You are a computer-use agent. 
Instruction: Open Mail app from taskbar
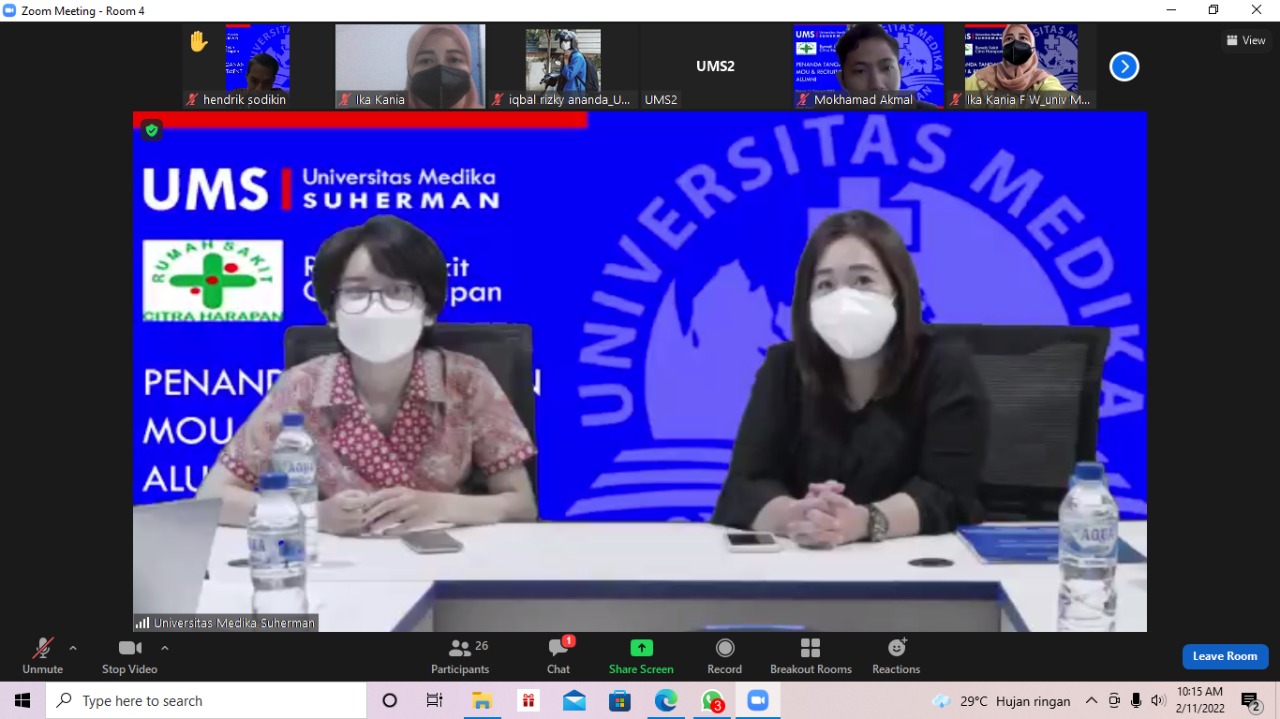[x=574, y=701]
